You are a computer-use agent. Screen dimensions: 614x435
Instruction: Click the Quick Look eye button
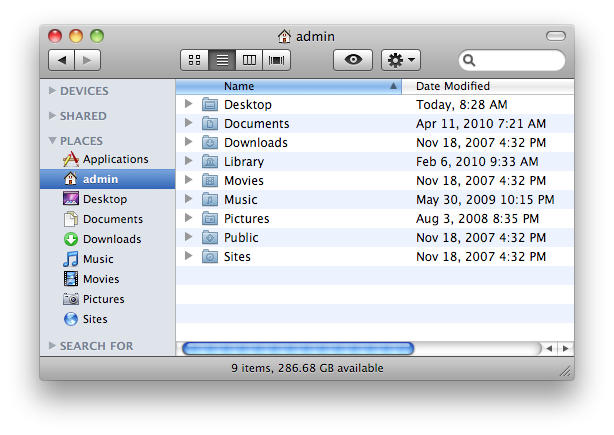352,60
